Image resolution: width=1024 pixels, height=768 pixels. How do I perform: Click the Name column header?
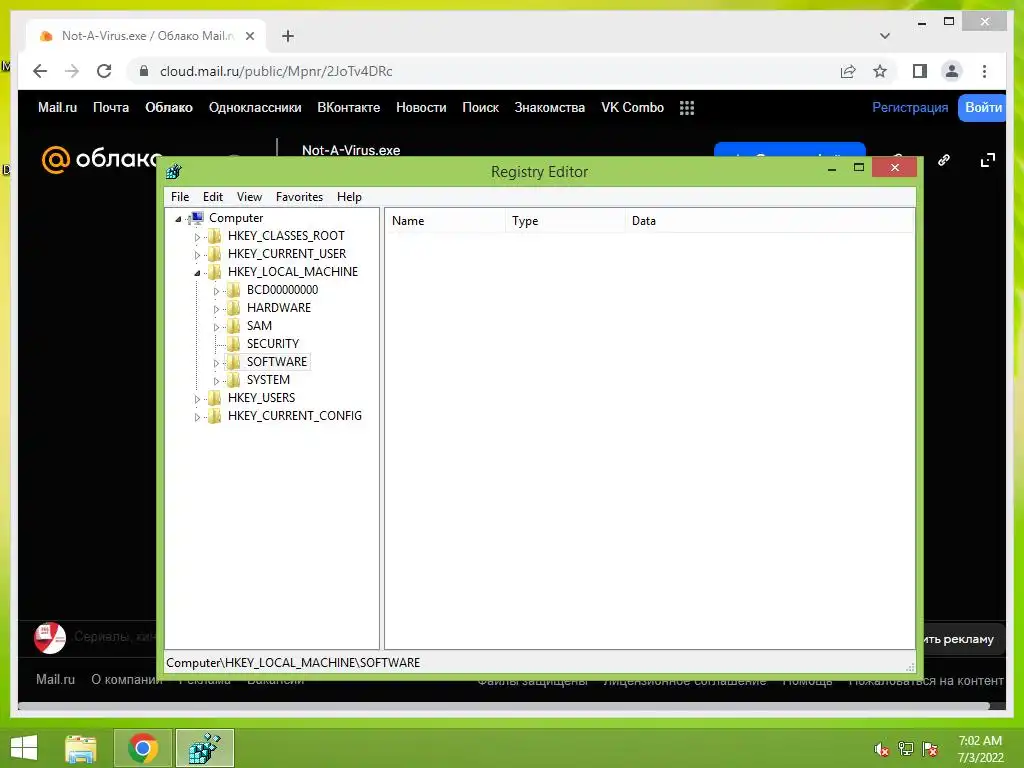coord(445,221)
